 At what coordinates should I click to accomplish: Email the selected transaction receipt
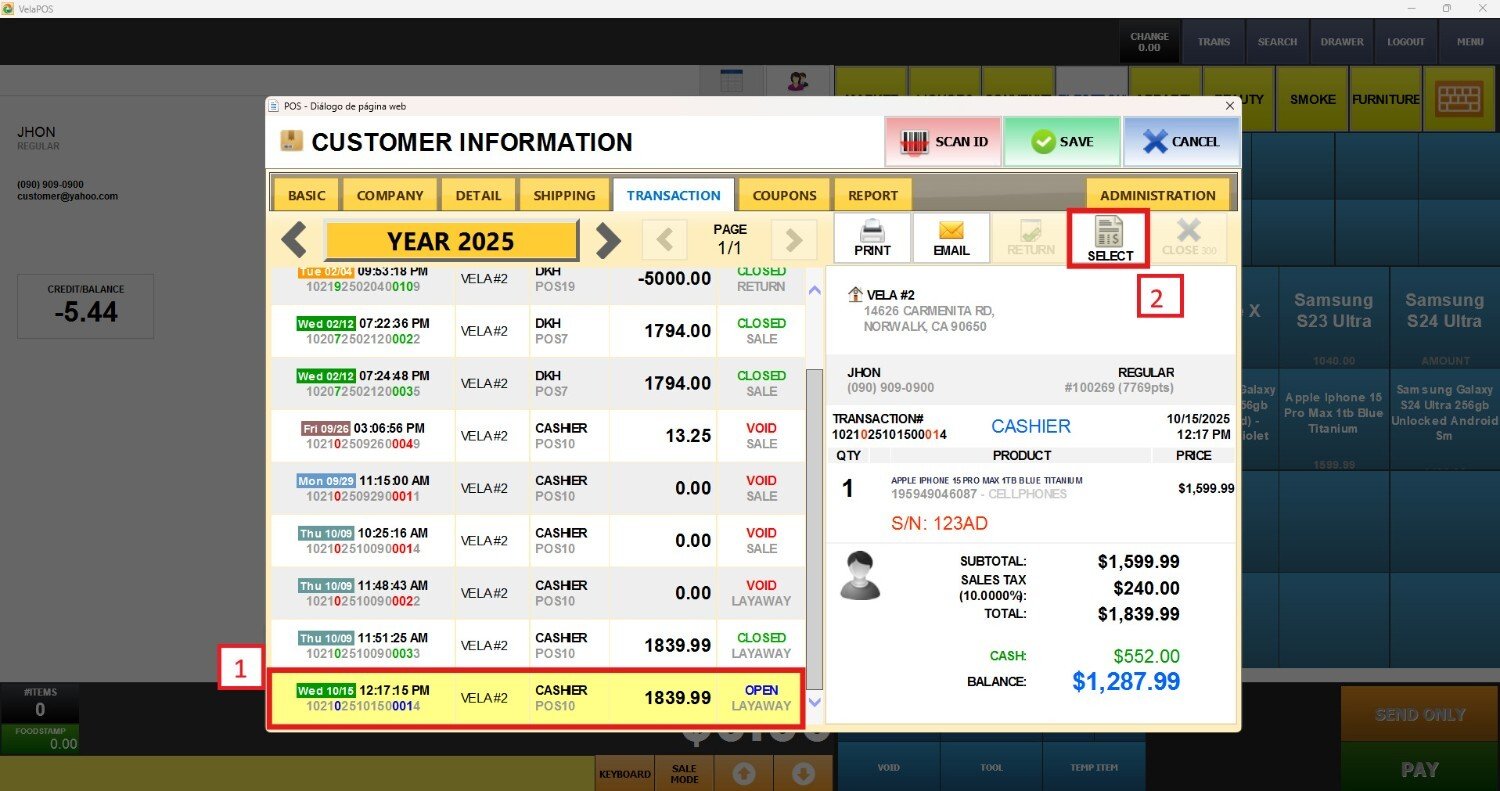coord(950,238)
